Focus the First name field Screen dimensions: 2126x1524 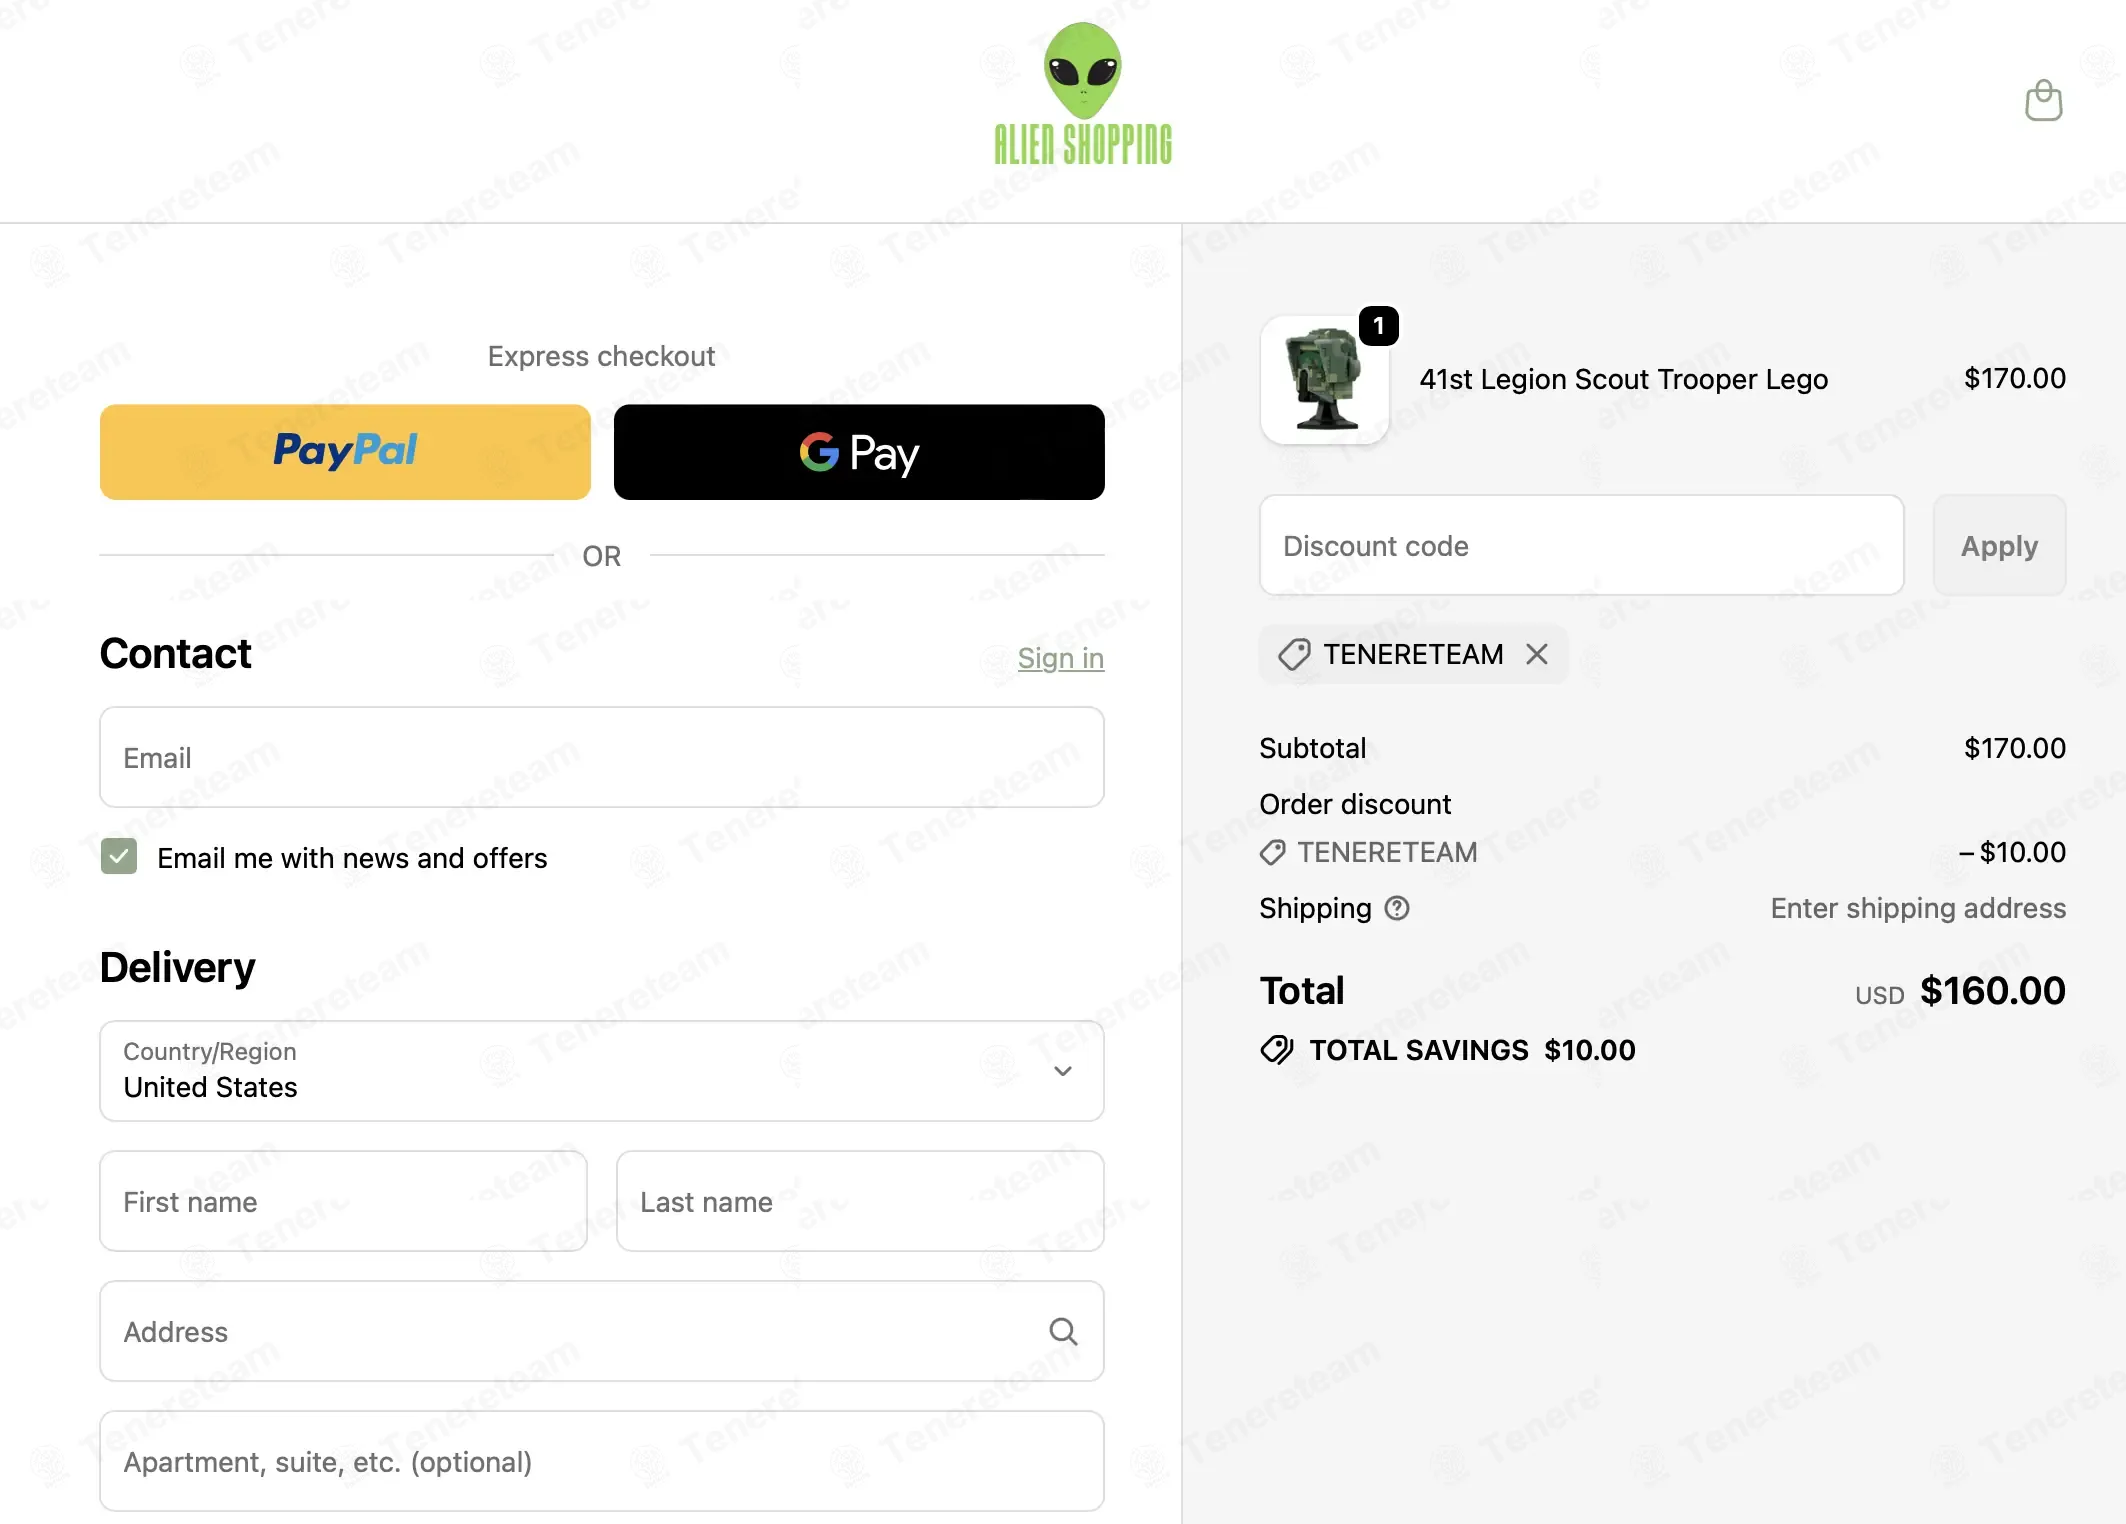pyautogui.click(x=343, y=1201)
